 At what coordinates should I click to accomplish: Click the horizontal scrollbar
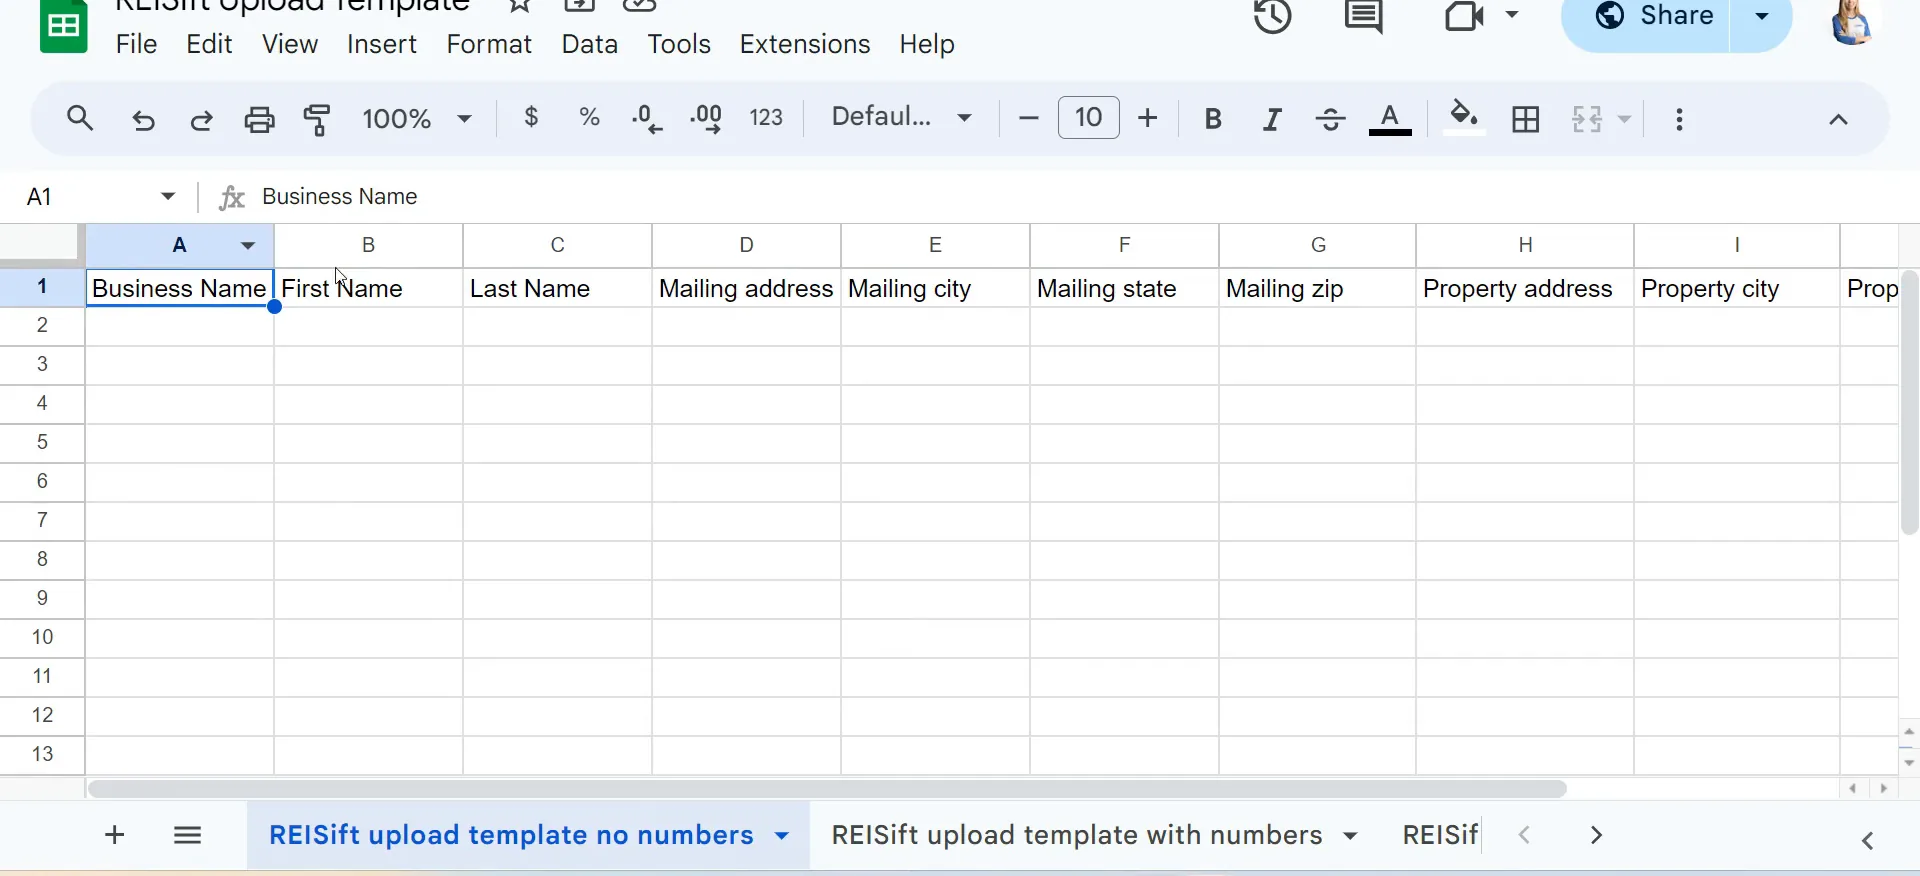[826, 789]
